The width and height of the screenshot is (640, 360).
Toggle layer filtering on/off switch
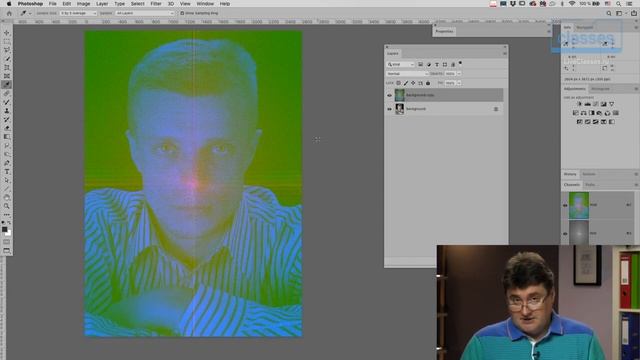coord(460,63)
